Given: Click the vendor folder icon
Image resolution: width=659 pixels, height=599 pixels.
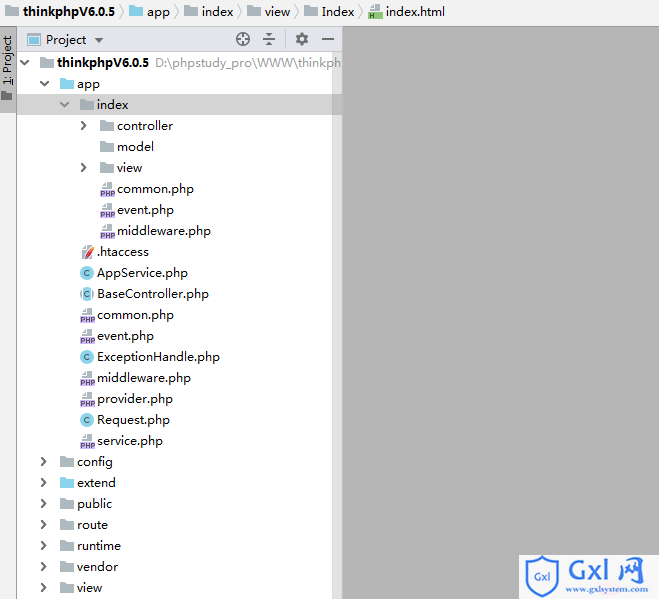Looking at the screenshot, I should click(66, 567).
